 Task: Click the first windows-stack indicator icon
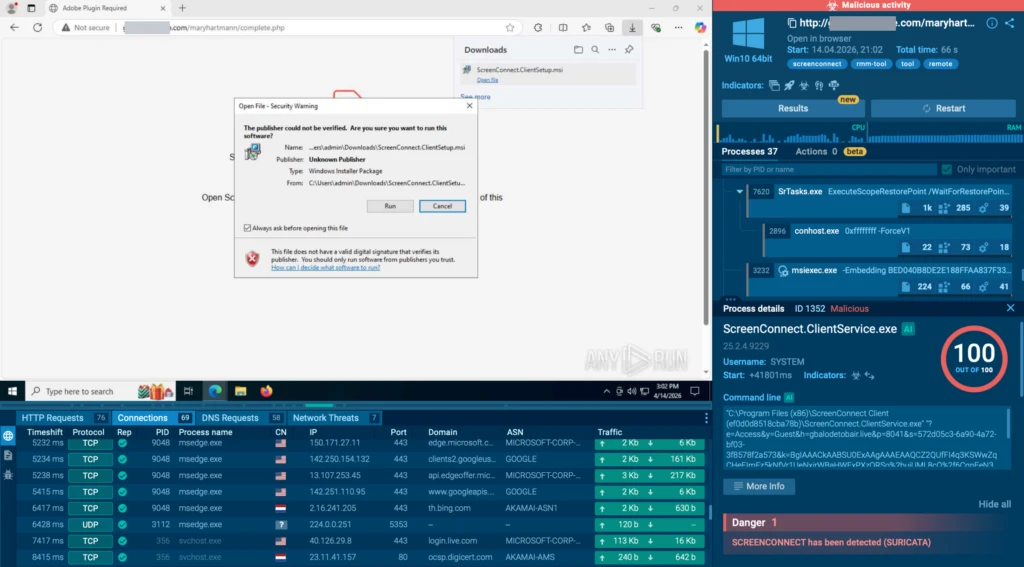pos(774,86)
